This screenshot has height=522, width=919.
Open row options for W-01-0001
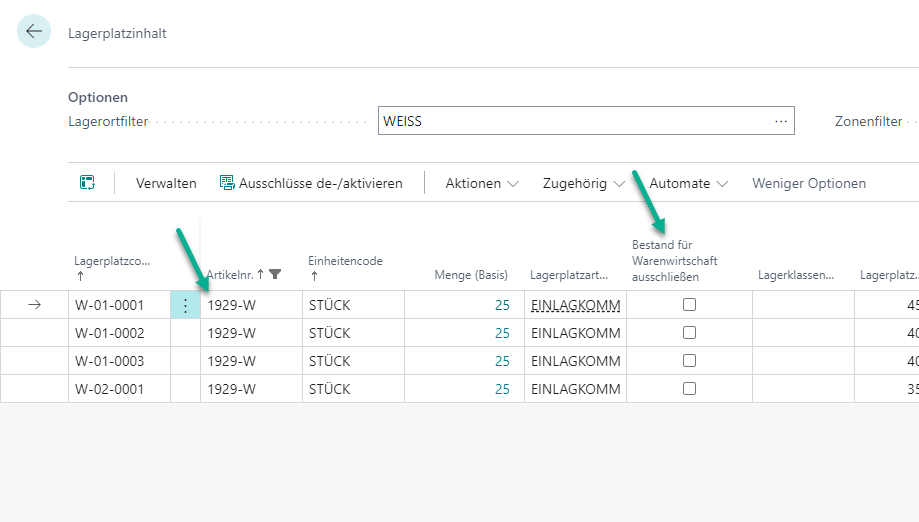[x=185, y=305]
